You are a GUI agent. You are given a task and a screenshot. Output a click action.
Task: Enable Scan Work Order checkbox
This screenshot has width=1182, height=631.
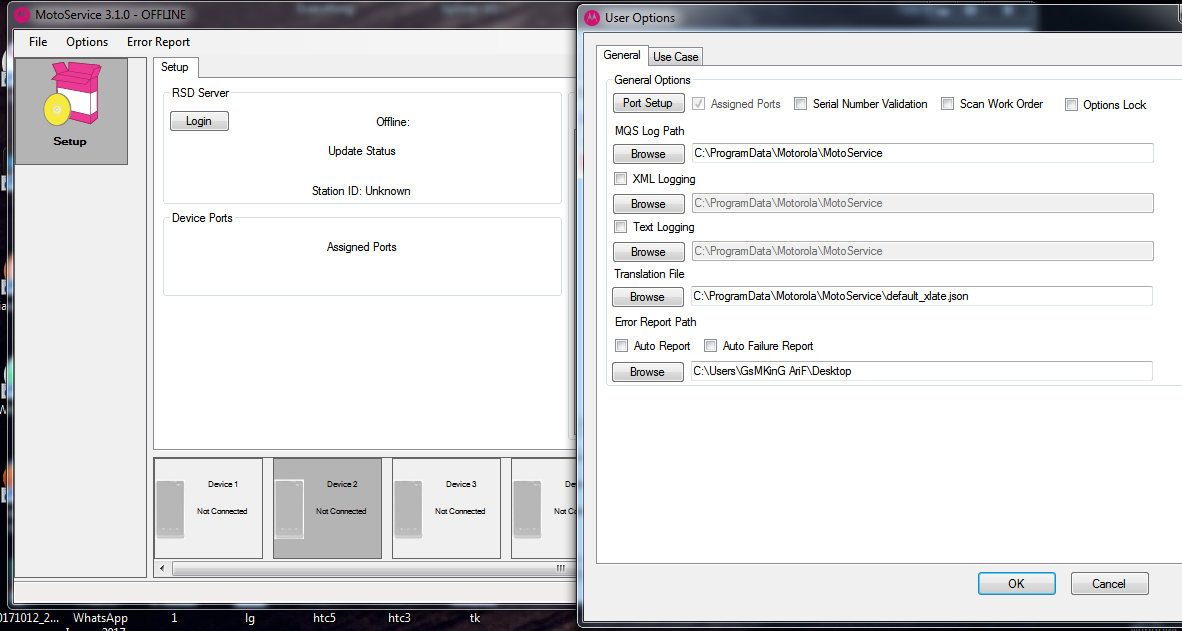[948, 104]
